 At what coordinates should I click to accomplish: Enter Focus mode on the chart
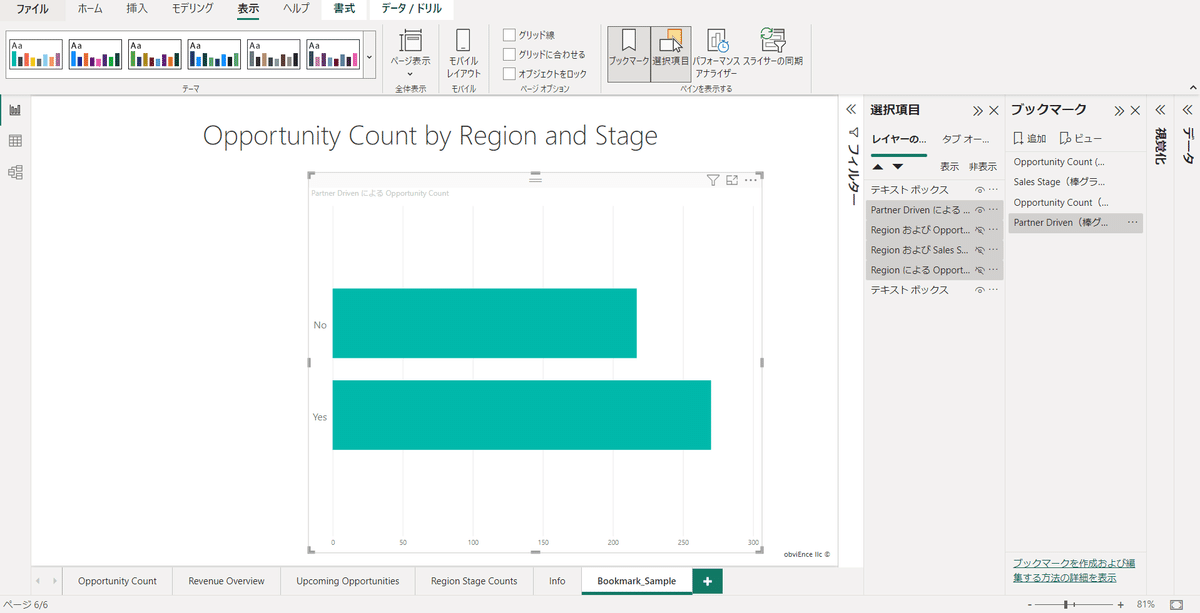click(732, 180)
